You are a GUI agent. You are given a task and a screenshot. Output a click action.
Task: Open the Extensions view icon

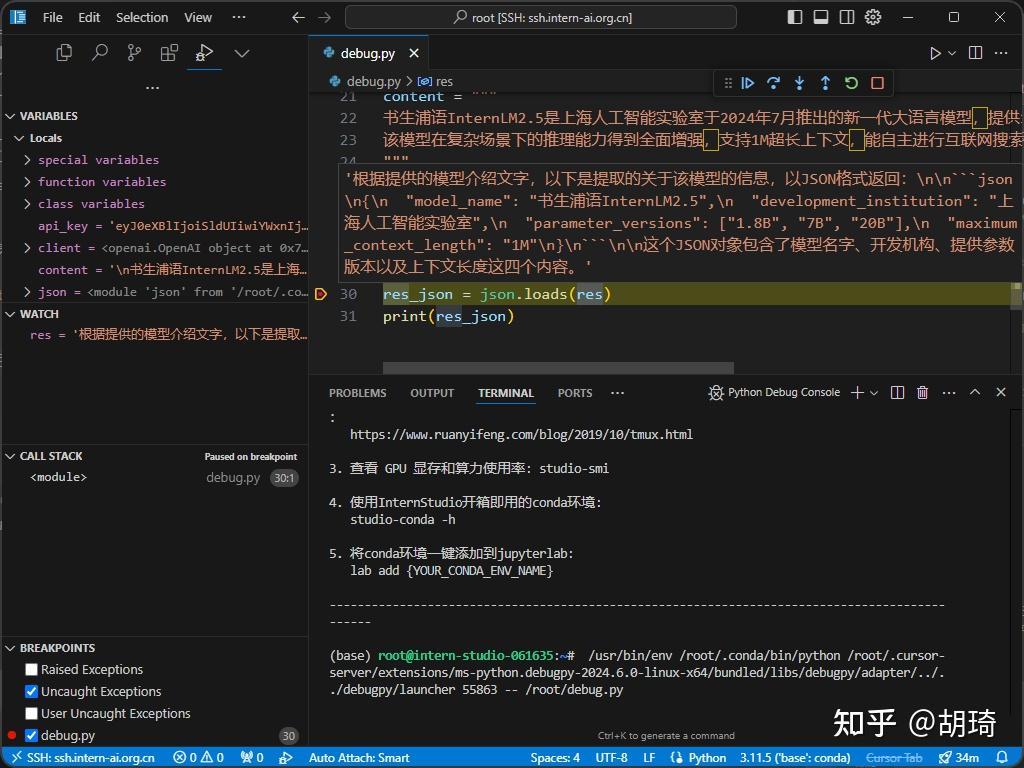click(169, 53)
